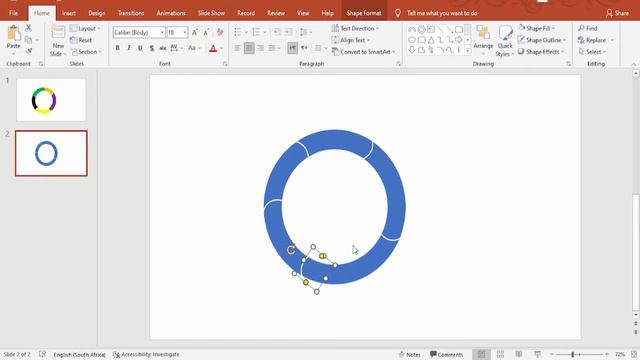
Task: Switch to the Design tab
Action: pyautogui.click(x=96, y=13)
